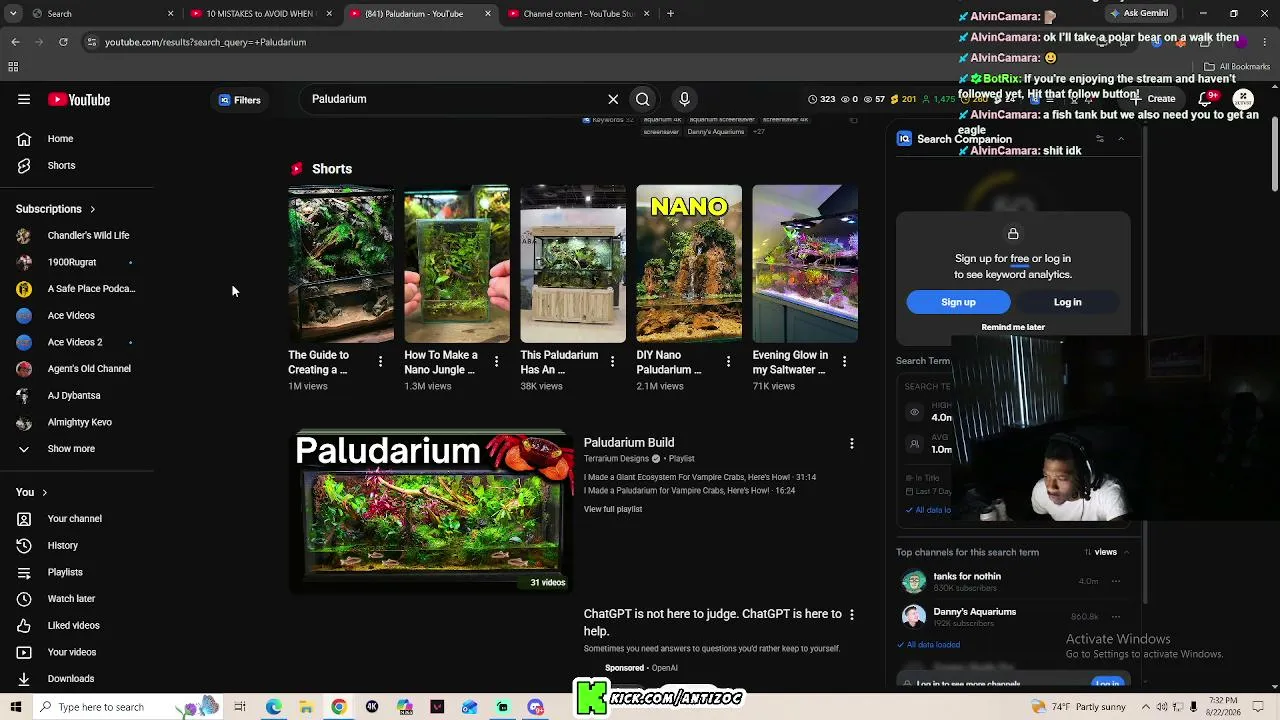Open Search Companion settings sliders icon
Viewport: 1280px width, 720px height.
(x=1100, y=139)
